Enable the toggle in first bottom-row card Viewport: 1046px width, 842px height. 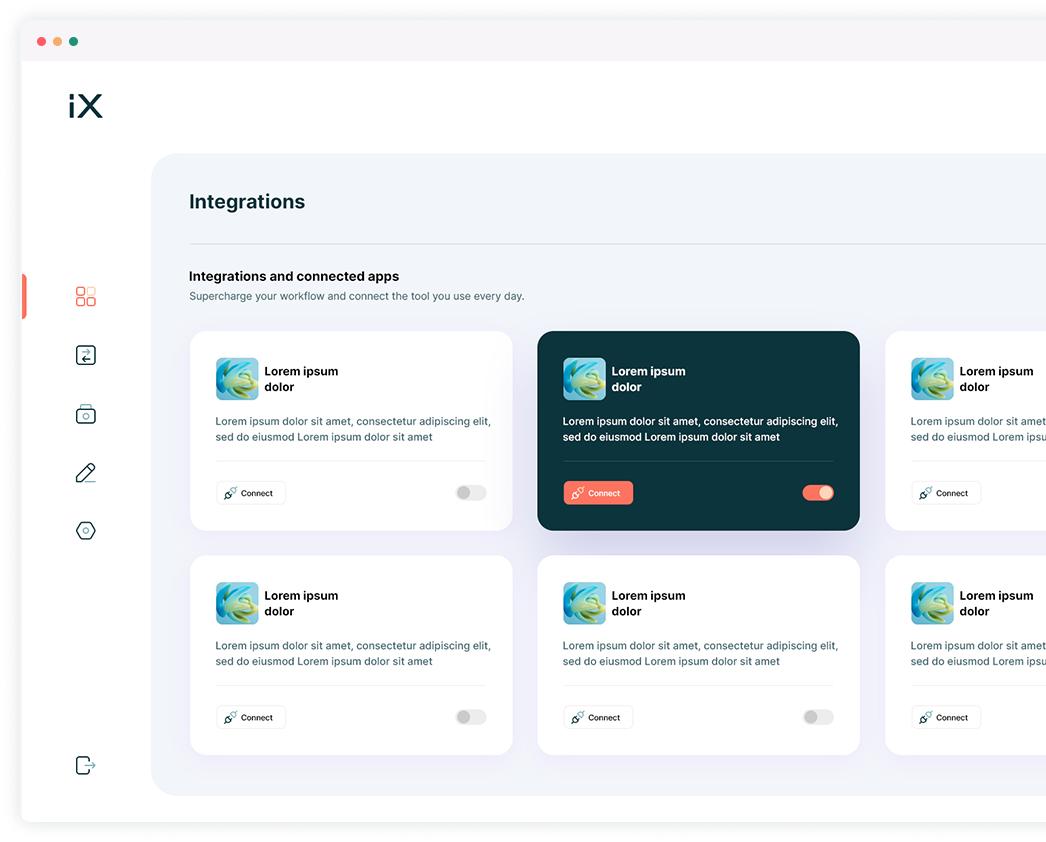point(471,717)
